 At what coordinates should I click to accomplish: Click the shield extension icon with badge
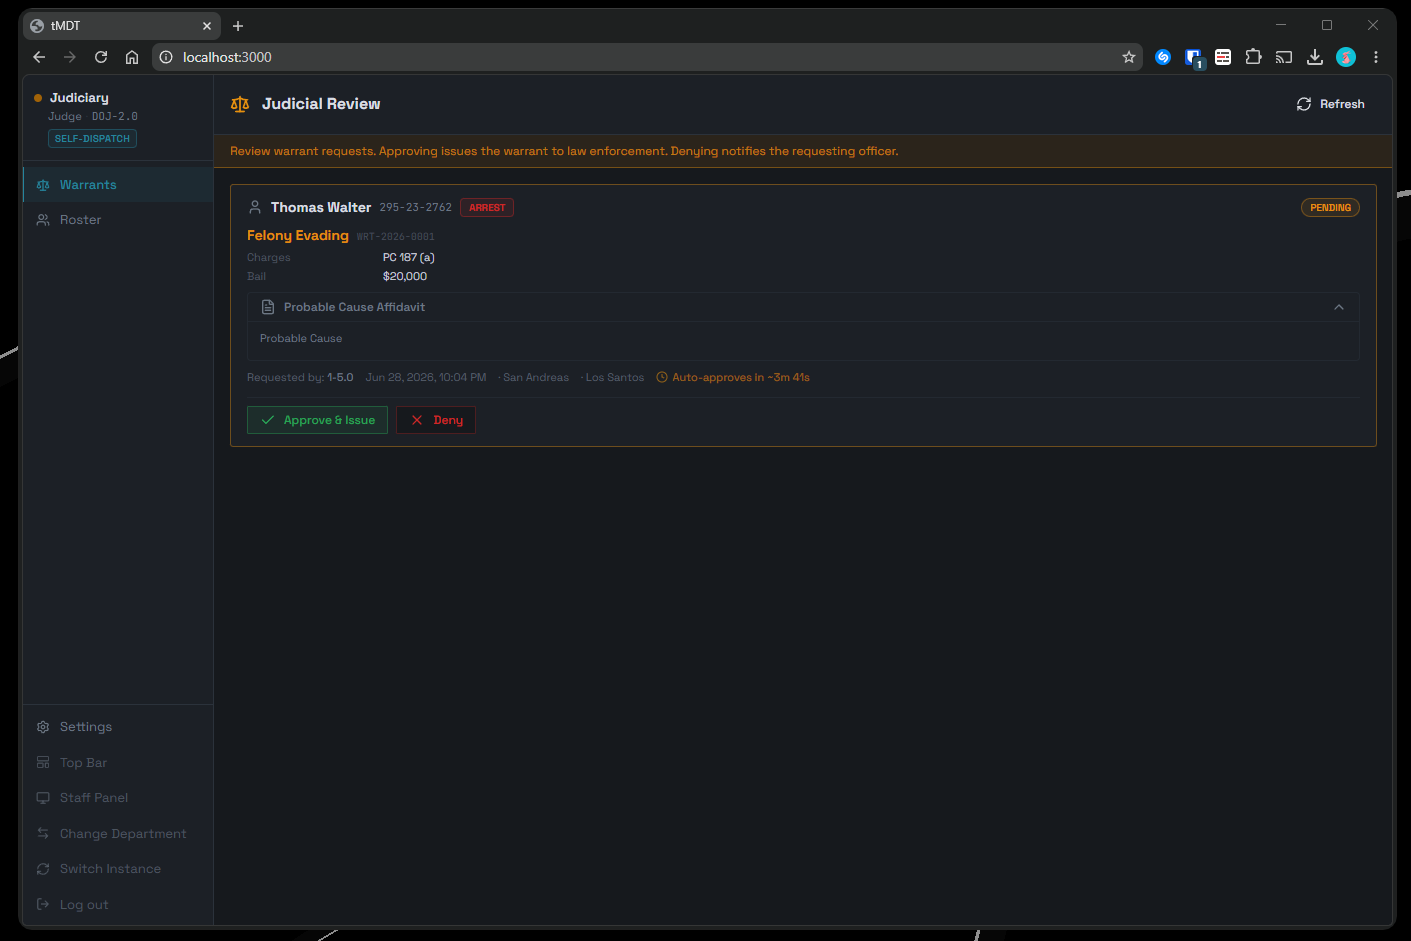[x=1193, y=58]
